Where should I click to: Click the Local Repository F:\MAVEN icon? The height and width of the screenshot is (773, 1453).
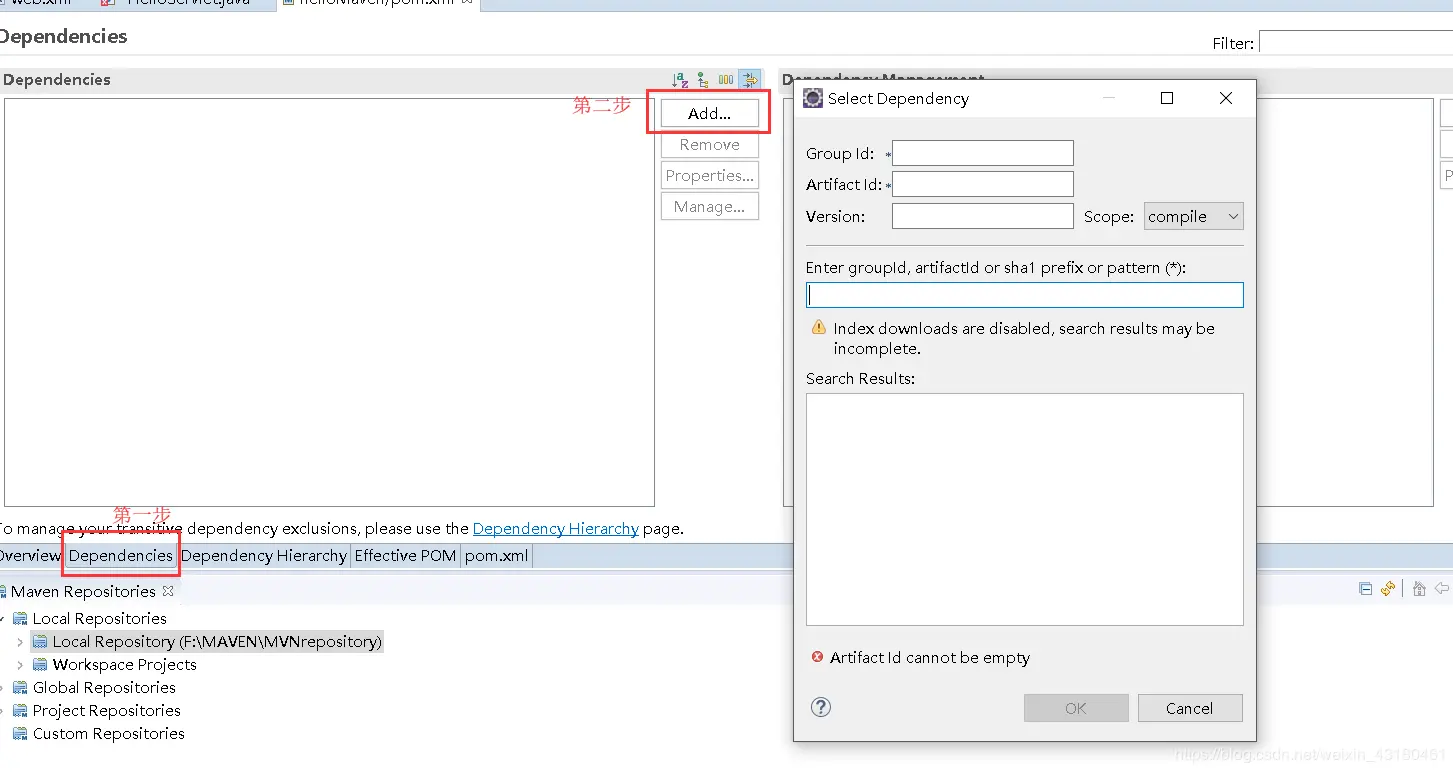(40, 641)
